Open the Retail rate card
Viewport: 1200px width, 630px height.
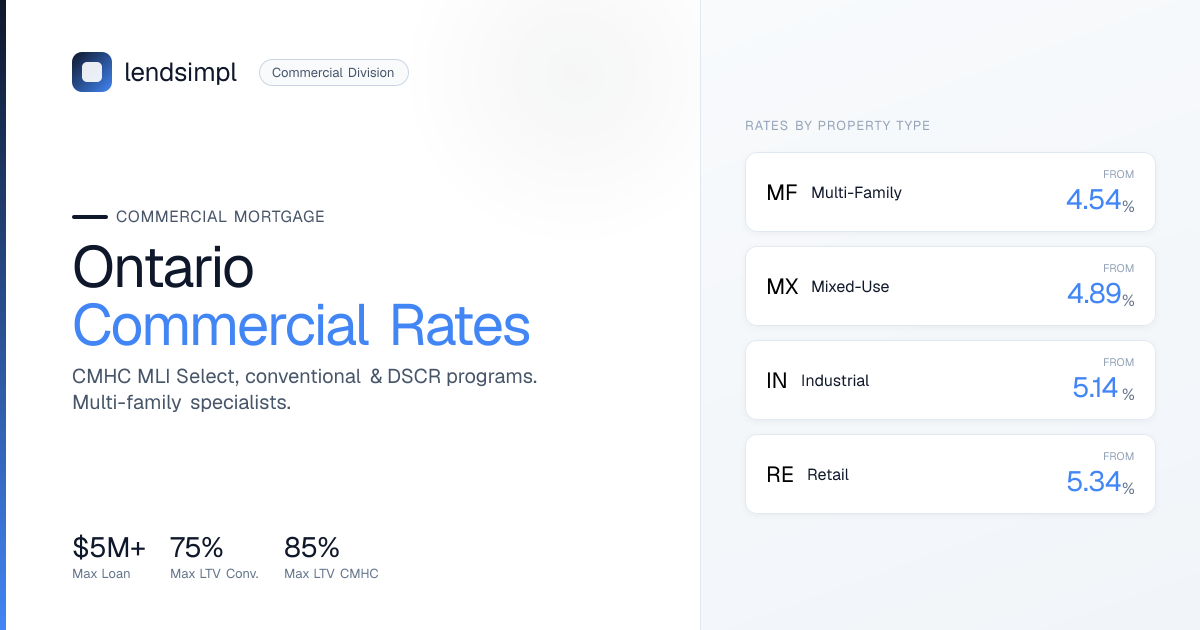click(x=950, y=474)
